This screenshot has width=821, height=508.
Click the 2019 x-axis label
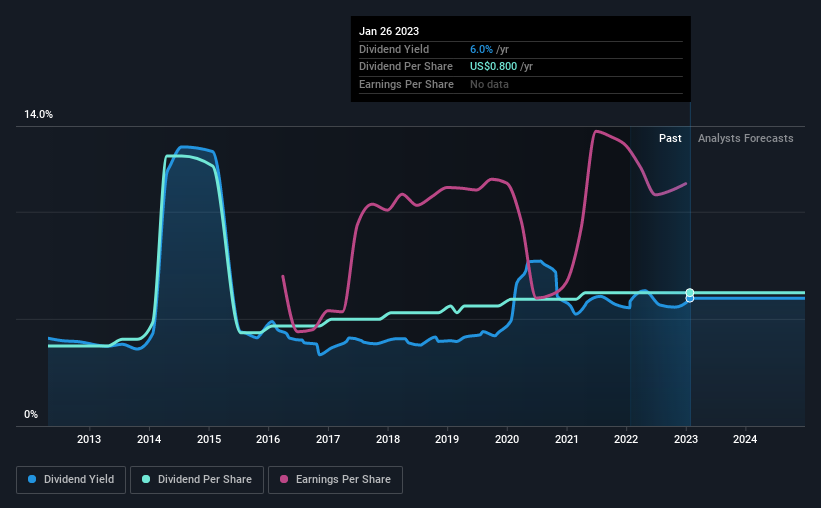coord(447,439)
